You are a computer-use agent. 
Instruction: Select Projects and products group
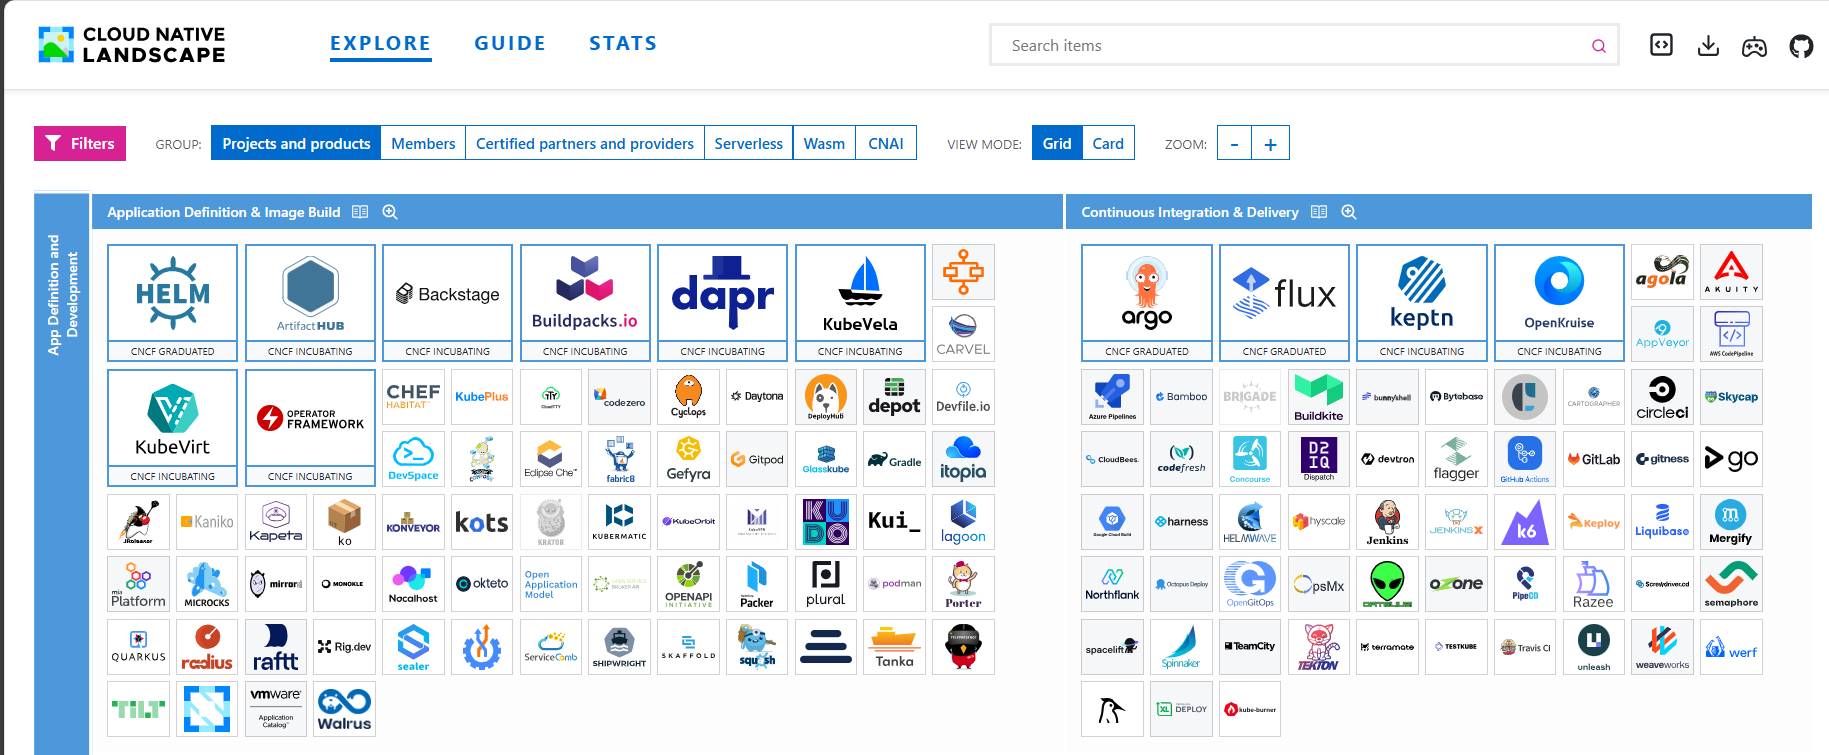click(x=296, y=143)
